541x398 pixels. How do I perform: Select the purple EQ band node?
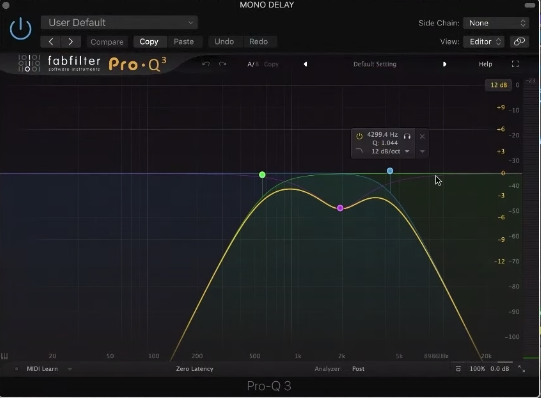pyautogui.click(x=340, y=208)
